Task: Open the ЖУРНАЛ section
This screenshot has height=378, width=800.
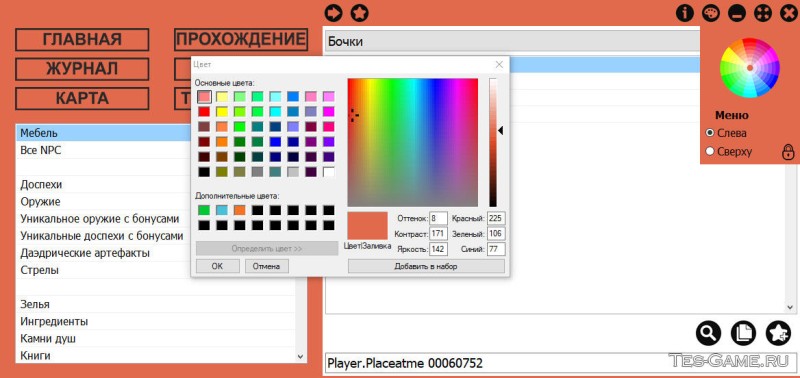Action: click(82, 69)
